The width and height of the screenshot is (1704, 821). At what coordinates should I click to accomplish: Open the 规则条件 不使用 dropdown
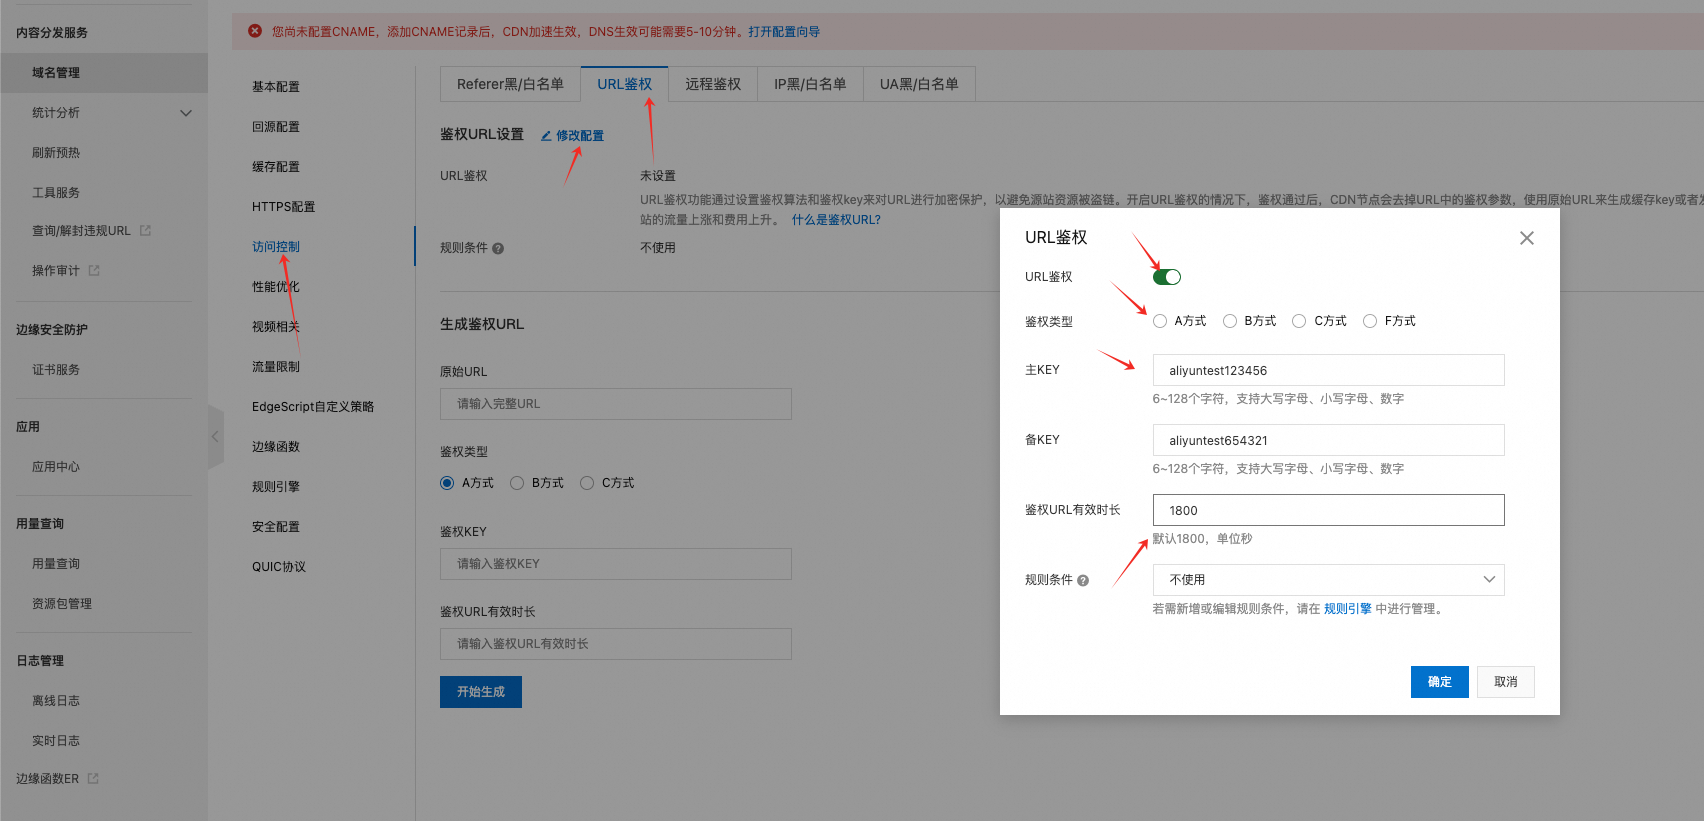pyautogui.click(x=1328, y=580)
